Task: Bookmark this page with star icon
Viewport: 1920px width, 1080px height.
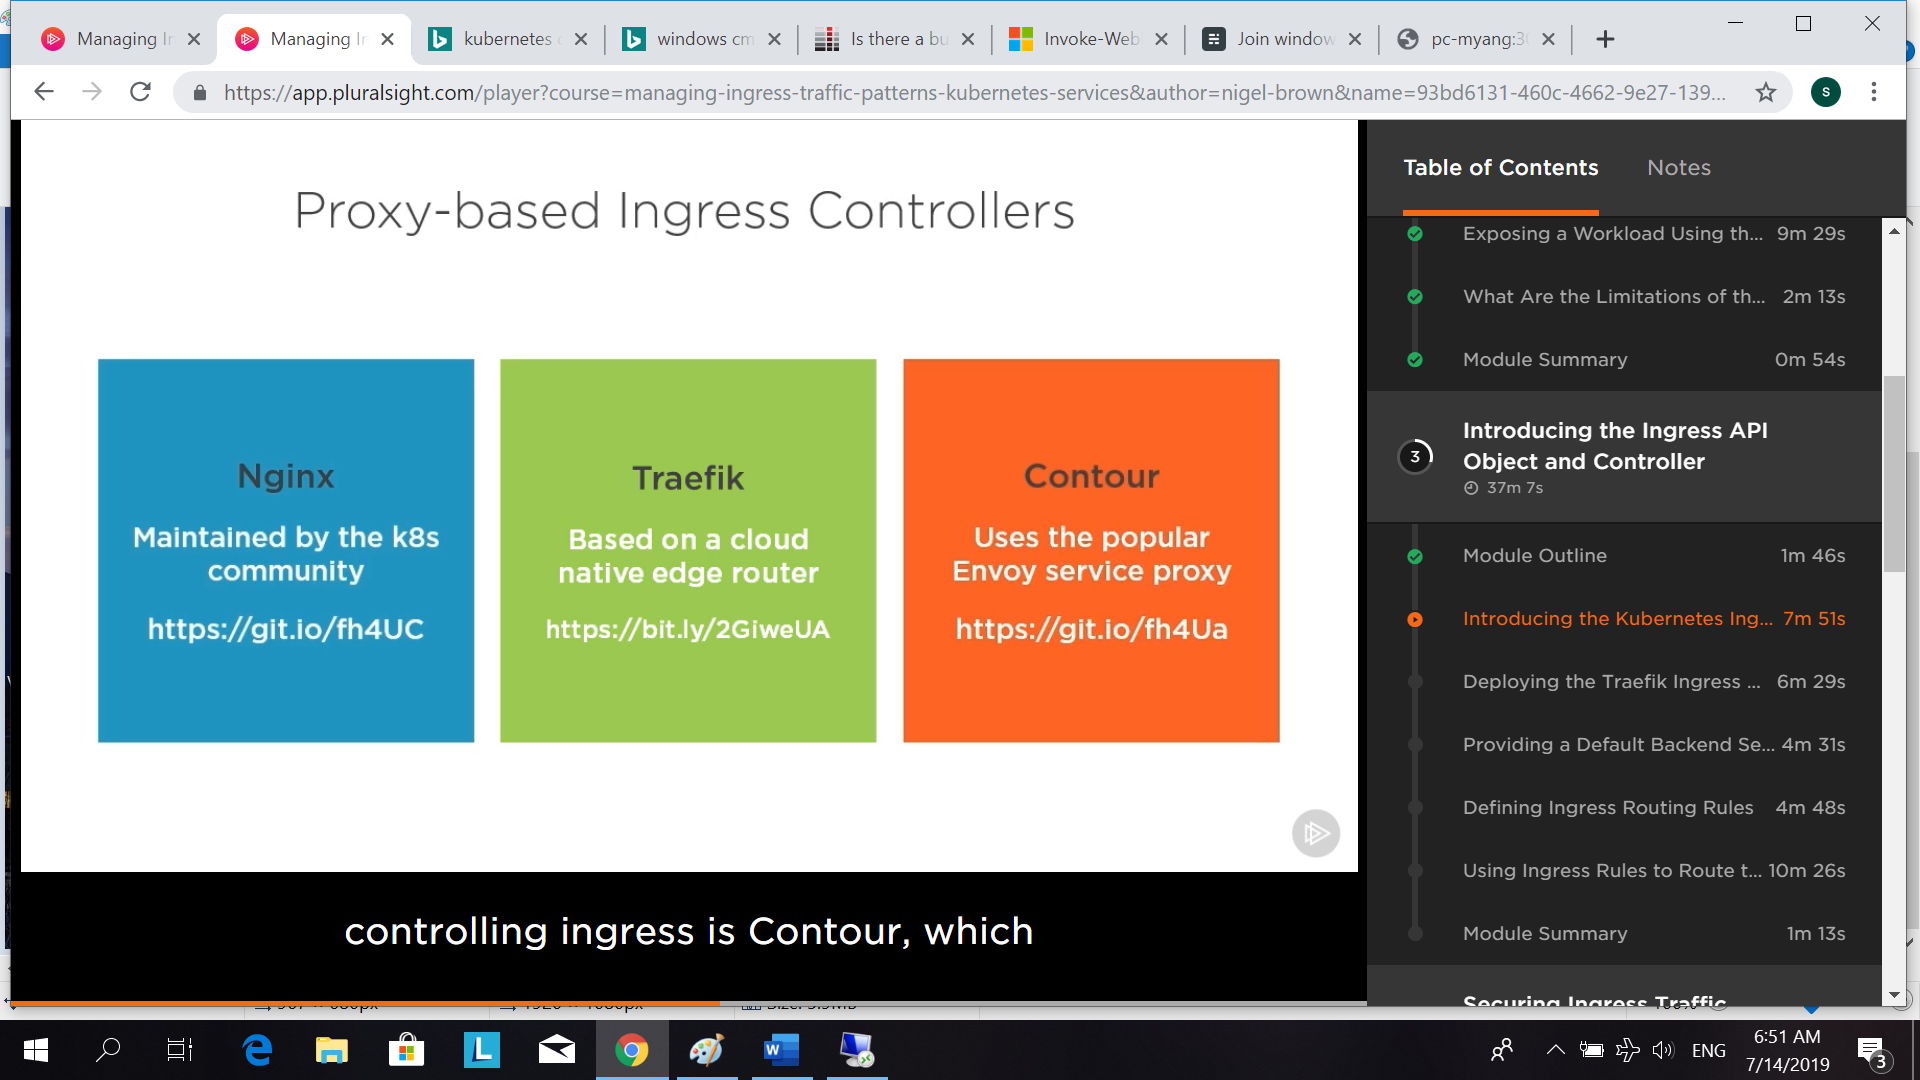Action: coord(1766,93)
